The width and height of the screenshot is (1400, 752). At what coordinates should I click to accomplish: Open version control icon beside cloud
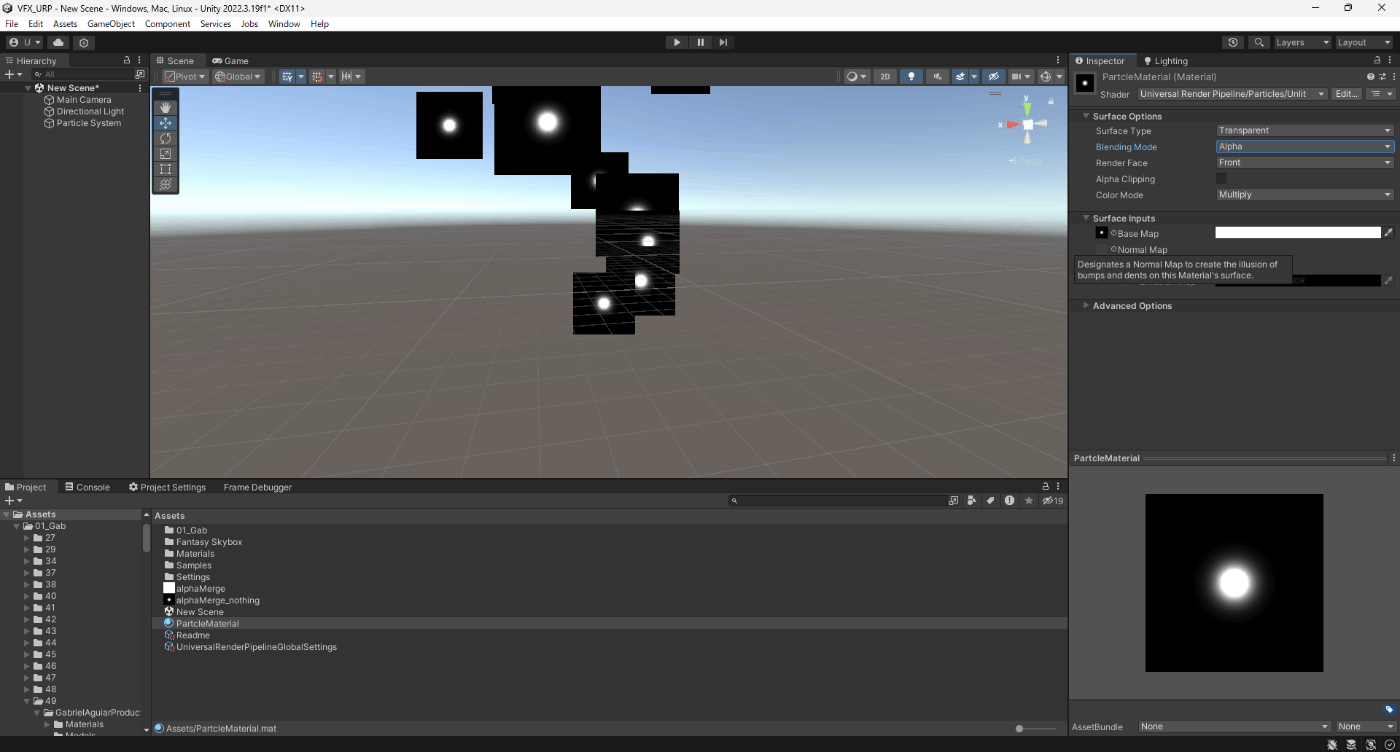point(84,42)
